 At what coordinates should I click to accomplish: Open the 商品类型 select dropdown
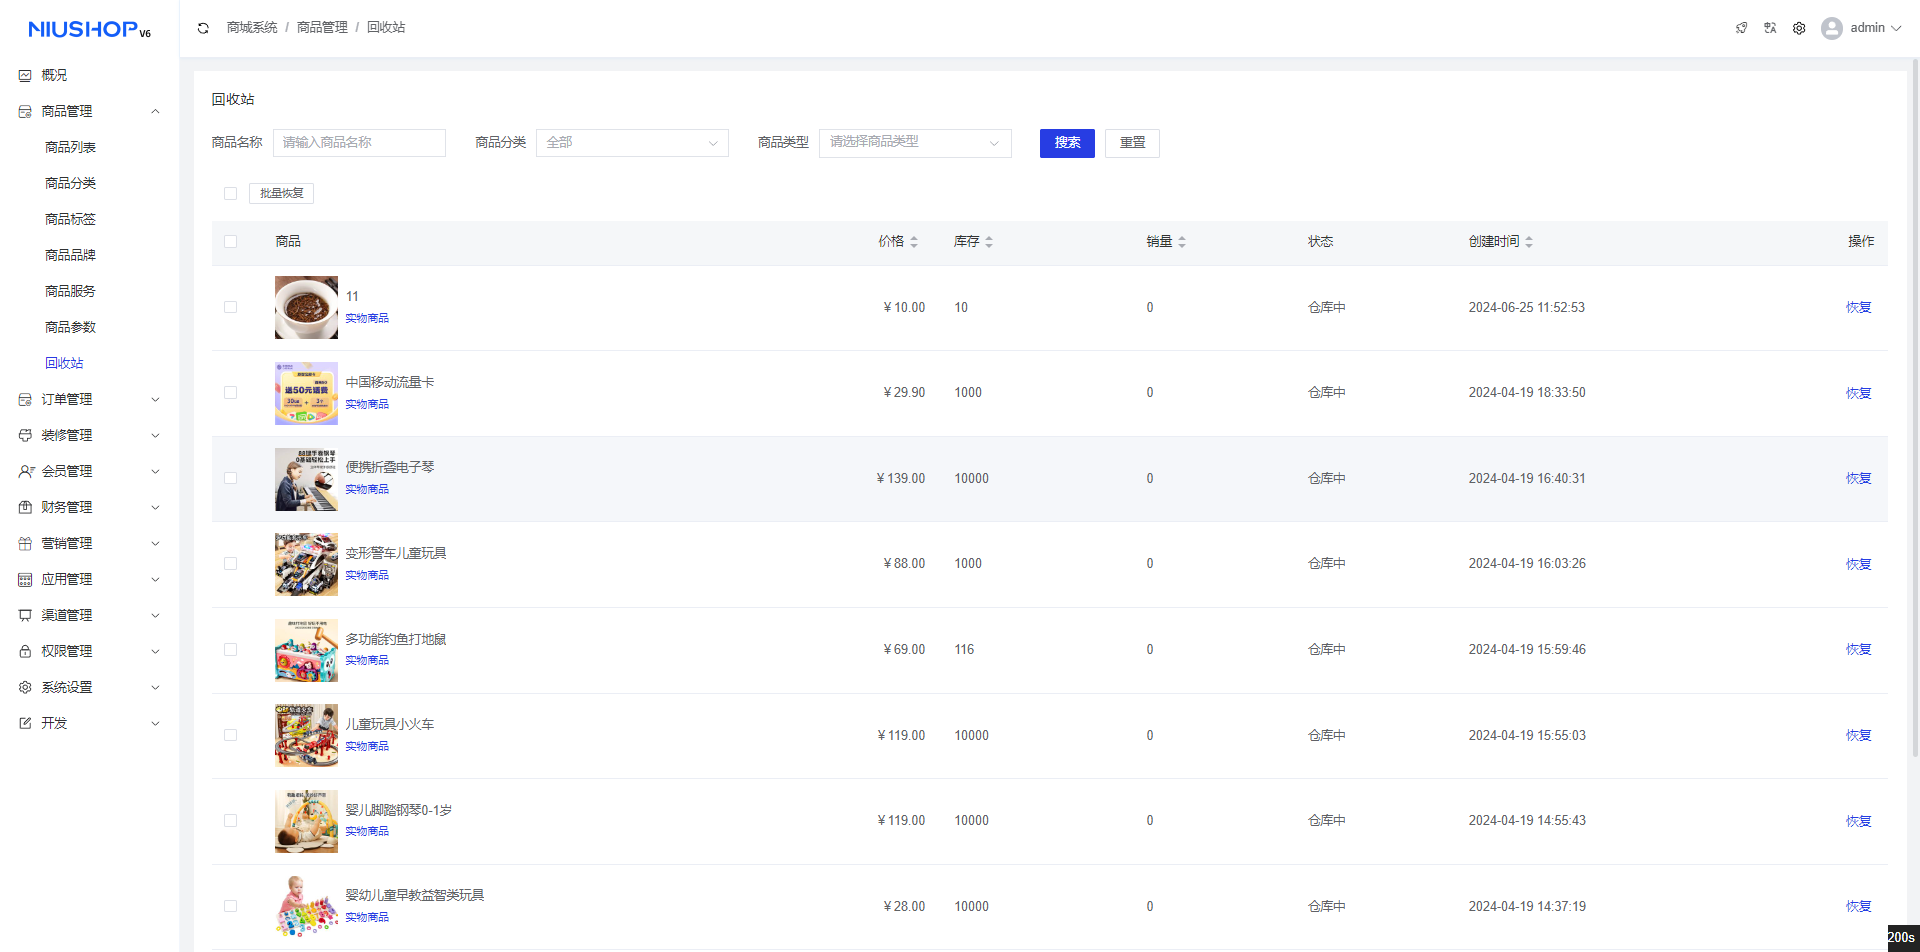(x=914, y=143)
